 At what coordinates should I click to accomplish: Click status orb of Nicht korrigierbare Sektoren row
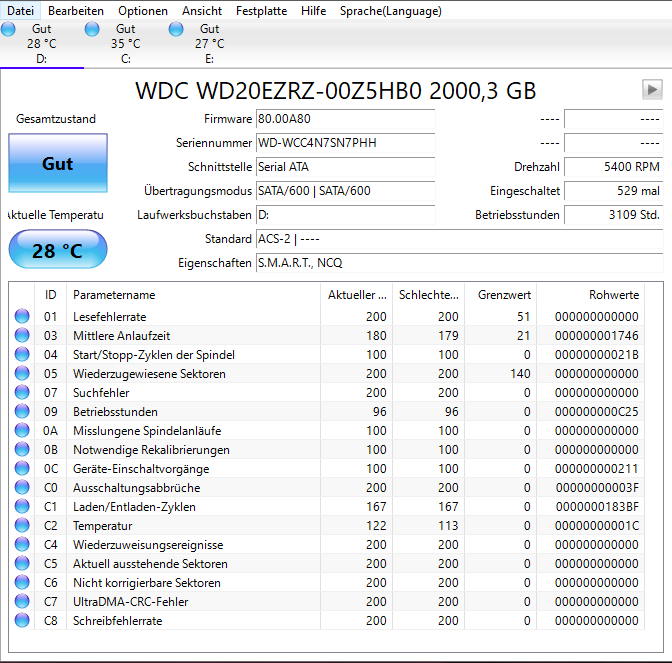pos(22,582)
